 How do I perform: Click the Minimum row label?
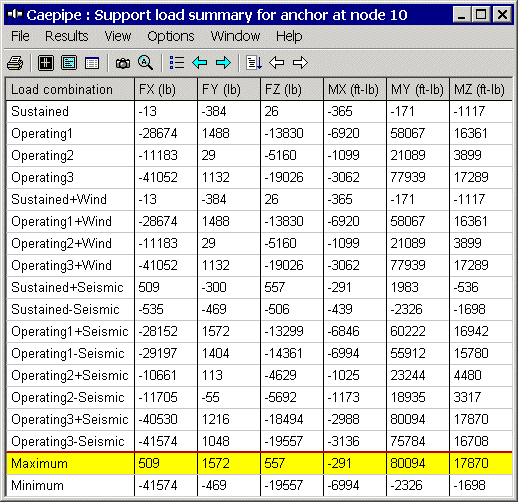37,485
